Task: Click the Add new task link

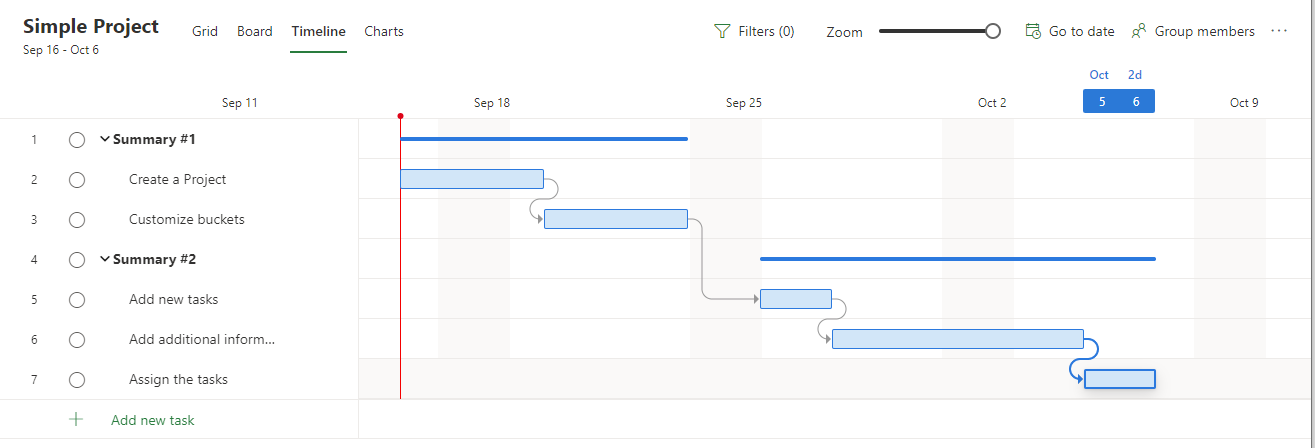Action: pyautogui.click(x=153, y=420)
